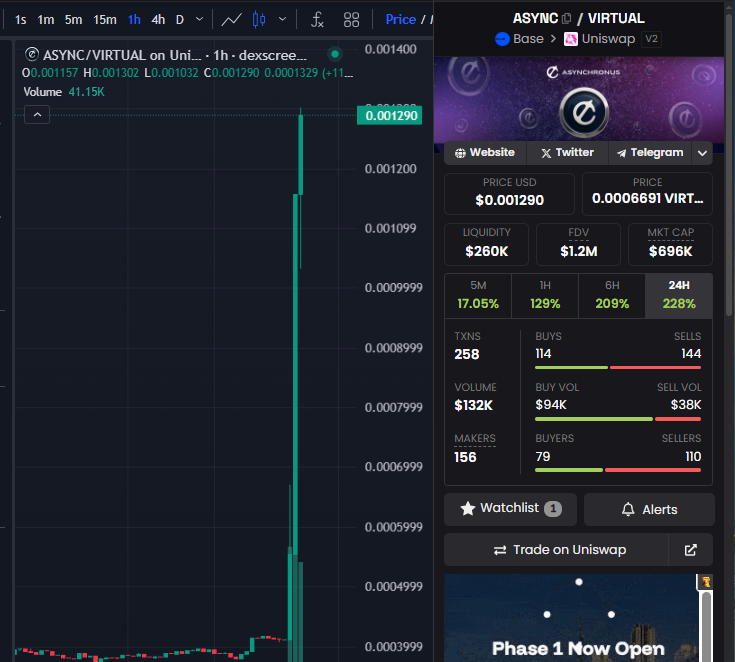Click the Base chain icon
Image resolution: width=735 pixels, height=662 pixels.
click(502, 39)
